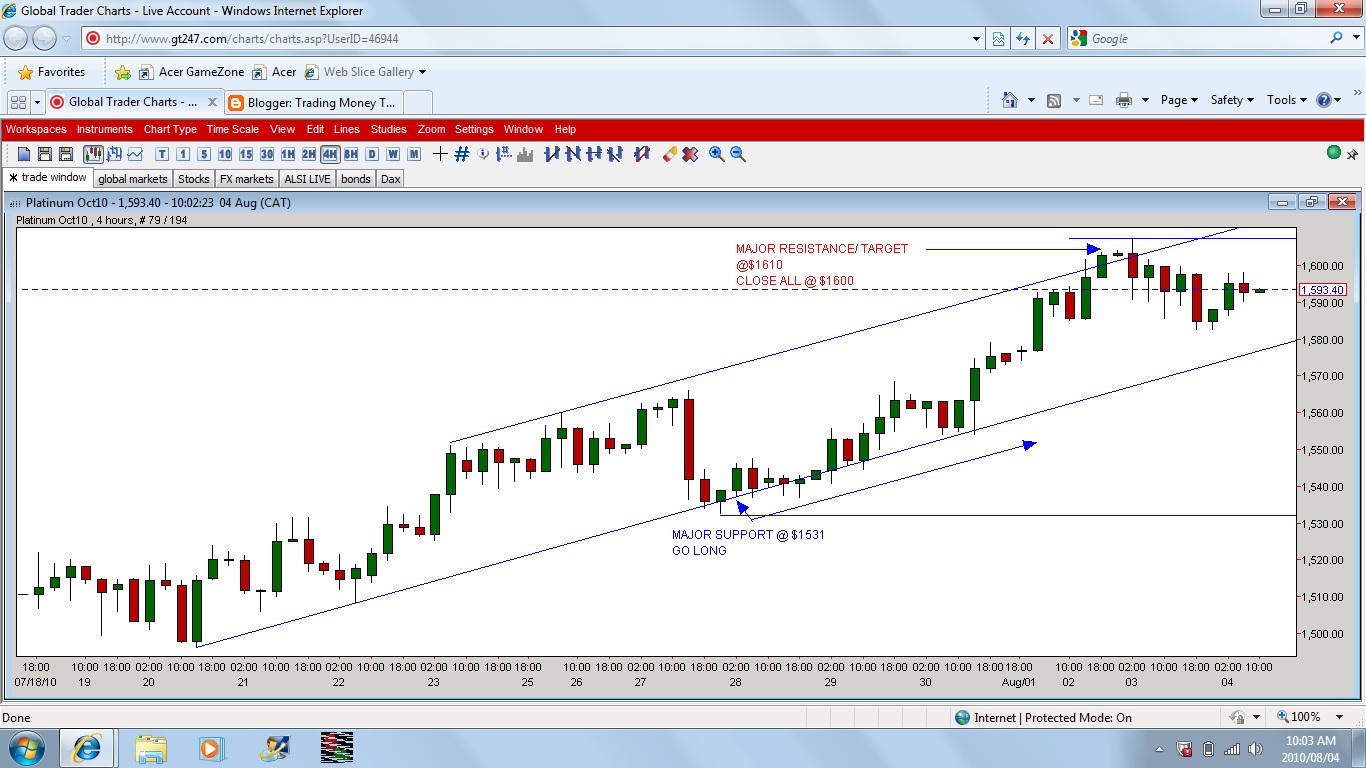Image resolution: width=1366 pixels, height=768 pixels.
Task: Select the ALSI LIVE tab
Action: coord(306,178)
